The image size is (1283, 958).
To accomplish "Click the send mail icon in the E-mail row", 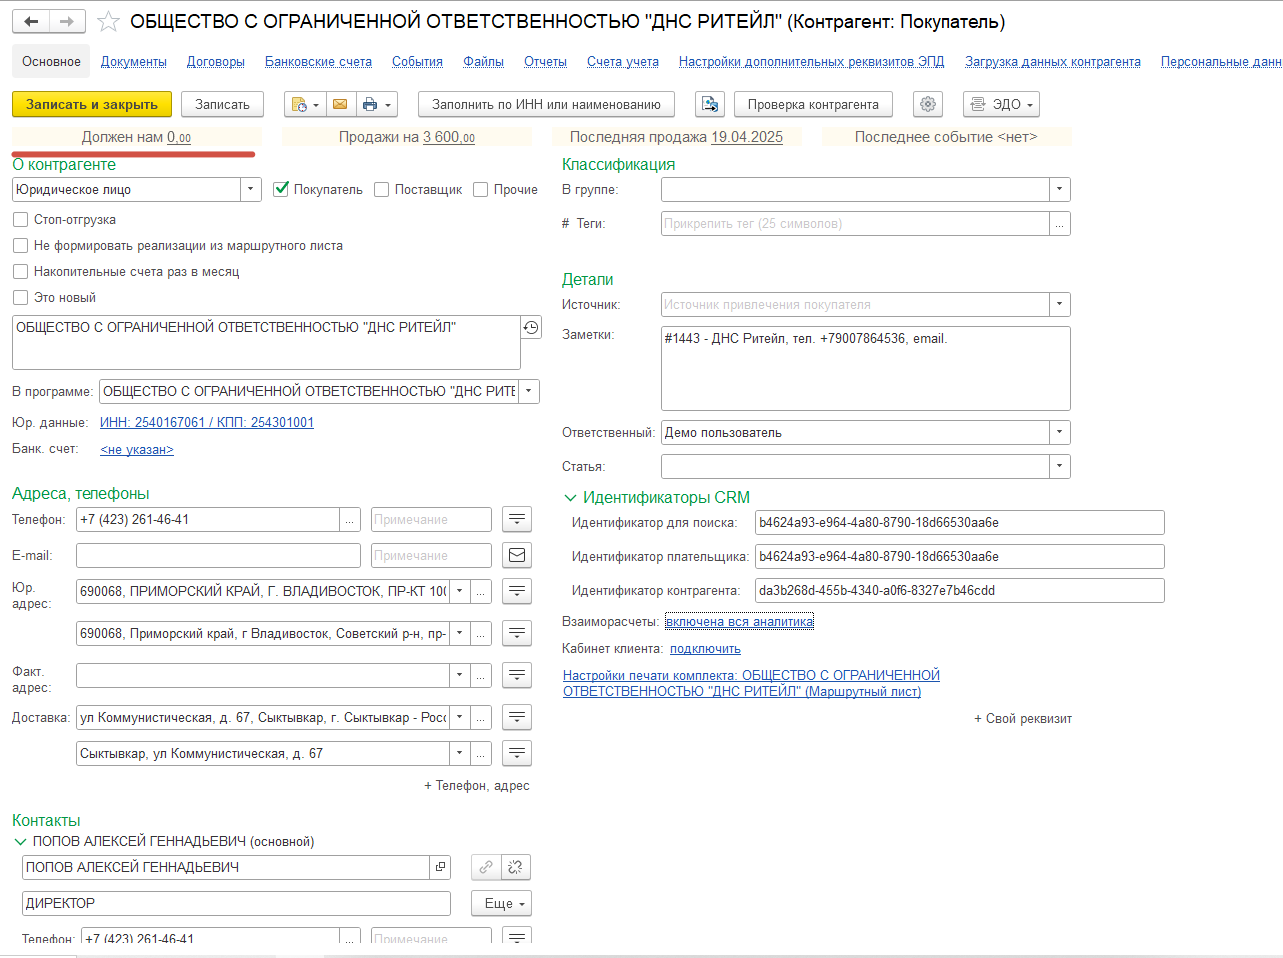I will 517,555.
